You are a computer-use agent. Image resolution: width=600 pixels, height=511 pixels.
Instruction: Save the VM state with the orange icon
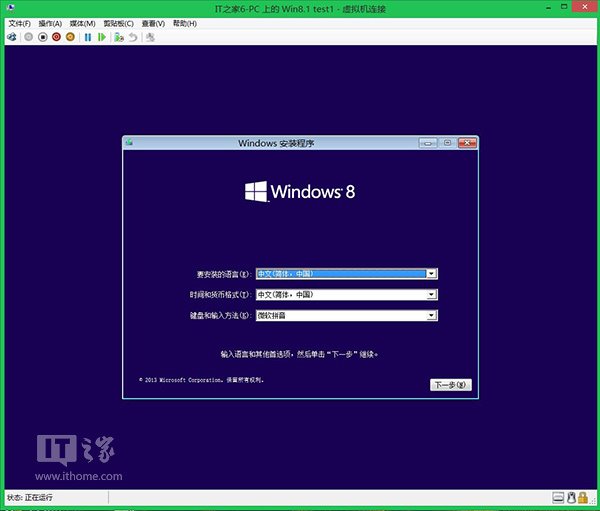tap(70, 37)
